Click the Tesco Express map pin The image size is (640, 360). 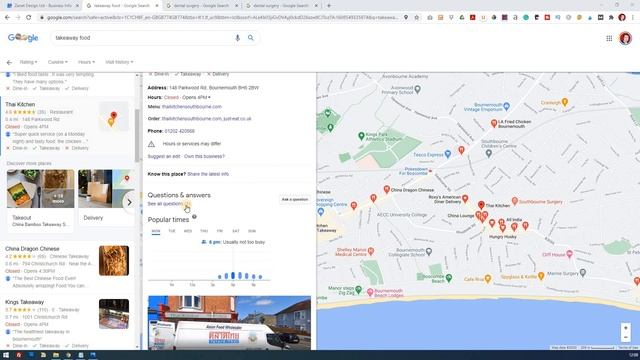point(448,154)
